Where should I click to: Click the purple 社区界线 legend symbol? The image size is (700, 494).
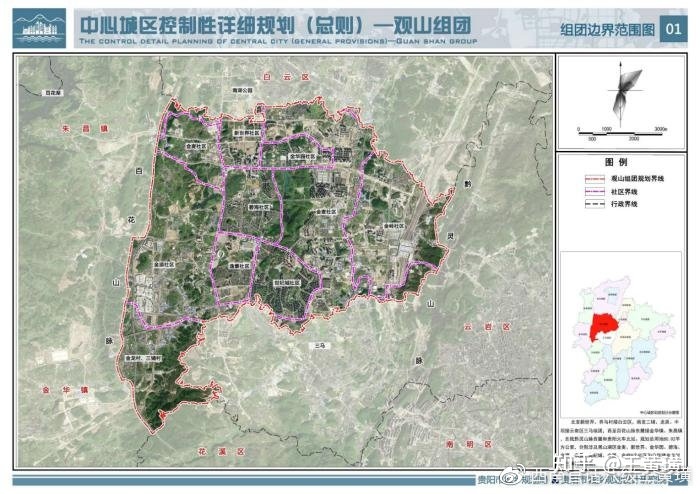[595, 192]
